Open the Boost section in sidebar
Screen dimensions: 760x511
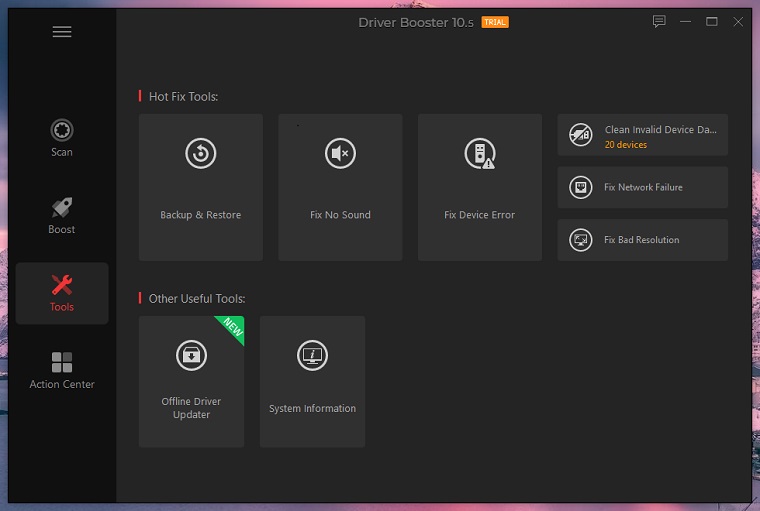(x=62, y=215)
